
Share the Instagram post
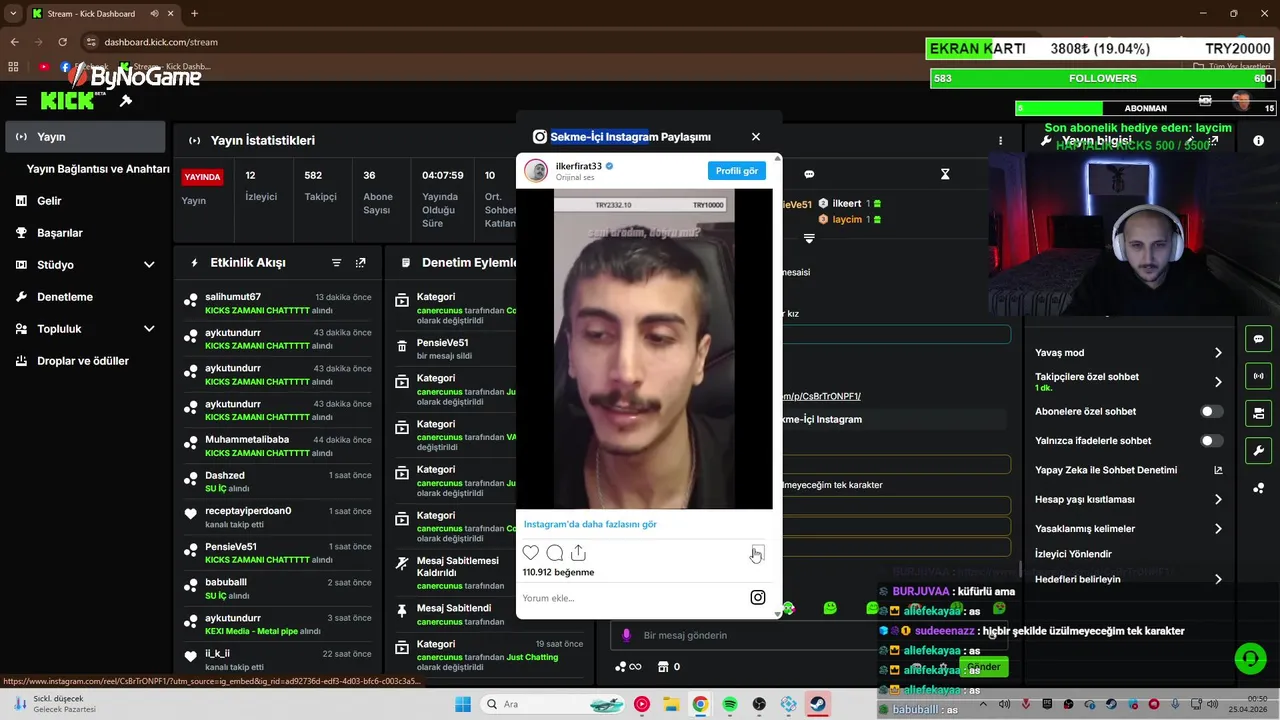click(x=578, y=553)
